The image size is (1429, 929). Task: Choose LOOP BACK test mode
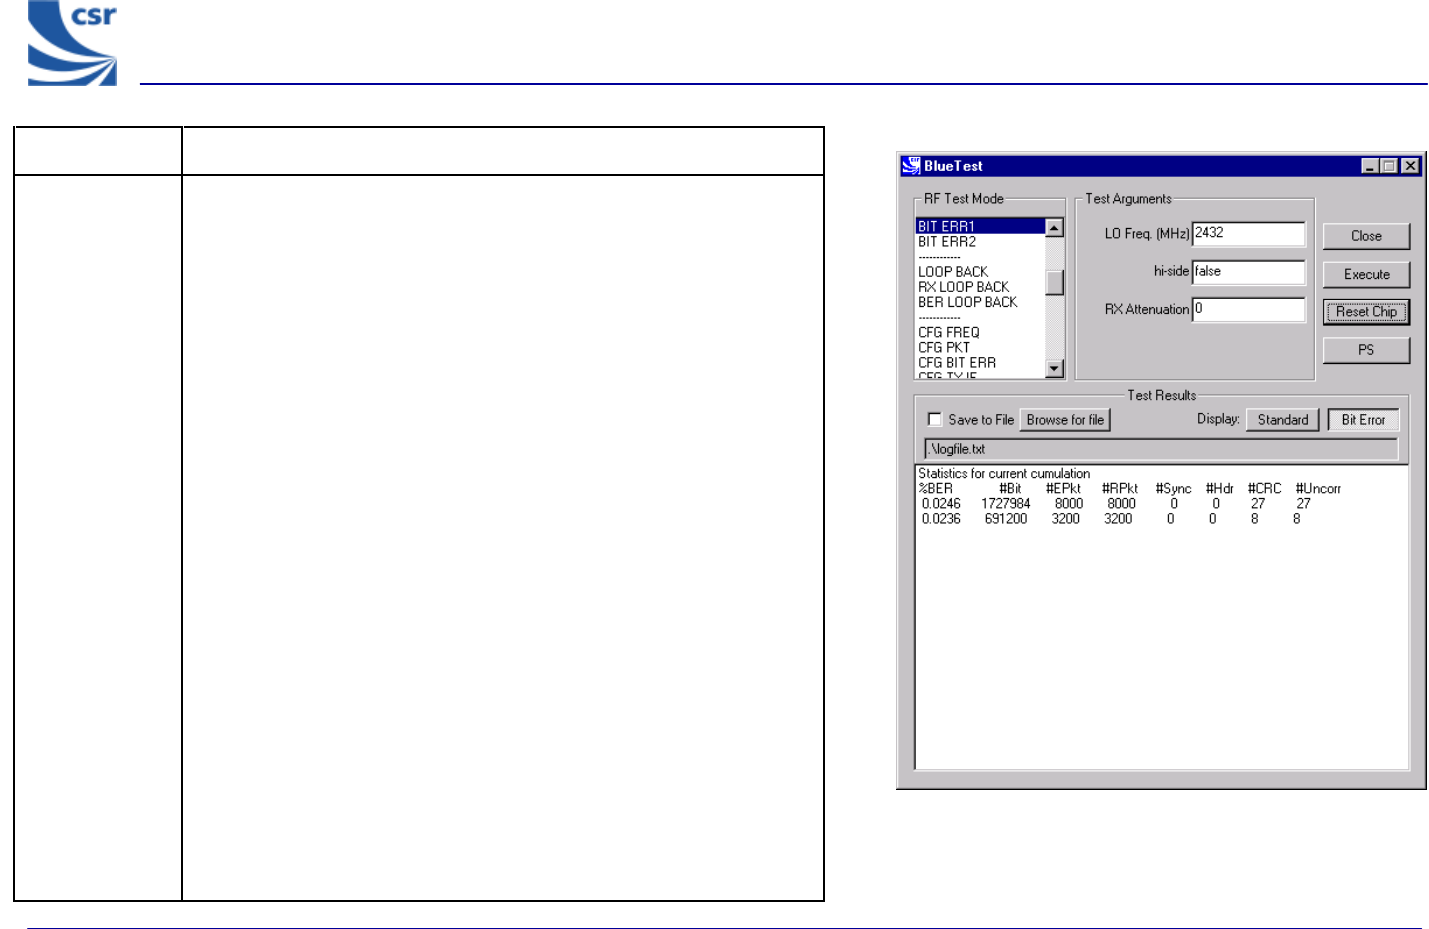coord(953,272)
